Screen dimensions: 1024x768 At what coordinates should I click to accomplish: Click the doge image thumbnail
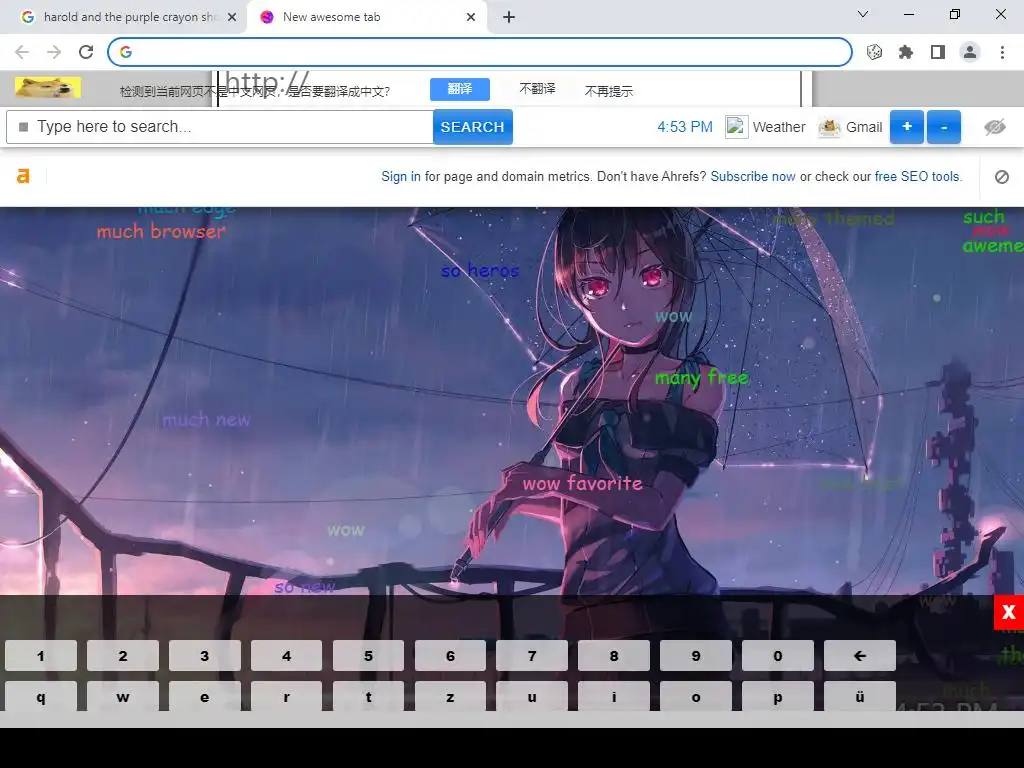click(48, 88)
